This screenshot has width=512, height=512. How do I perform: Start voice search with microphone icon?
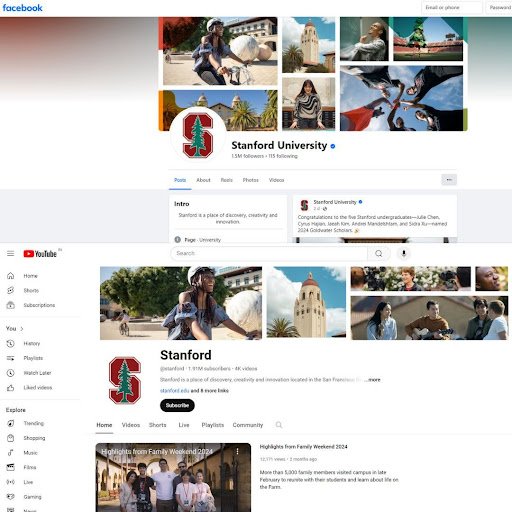(404, 254)
